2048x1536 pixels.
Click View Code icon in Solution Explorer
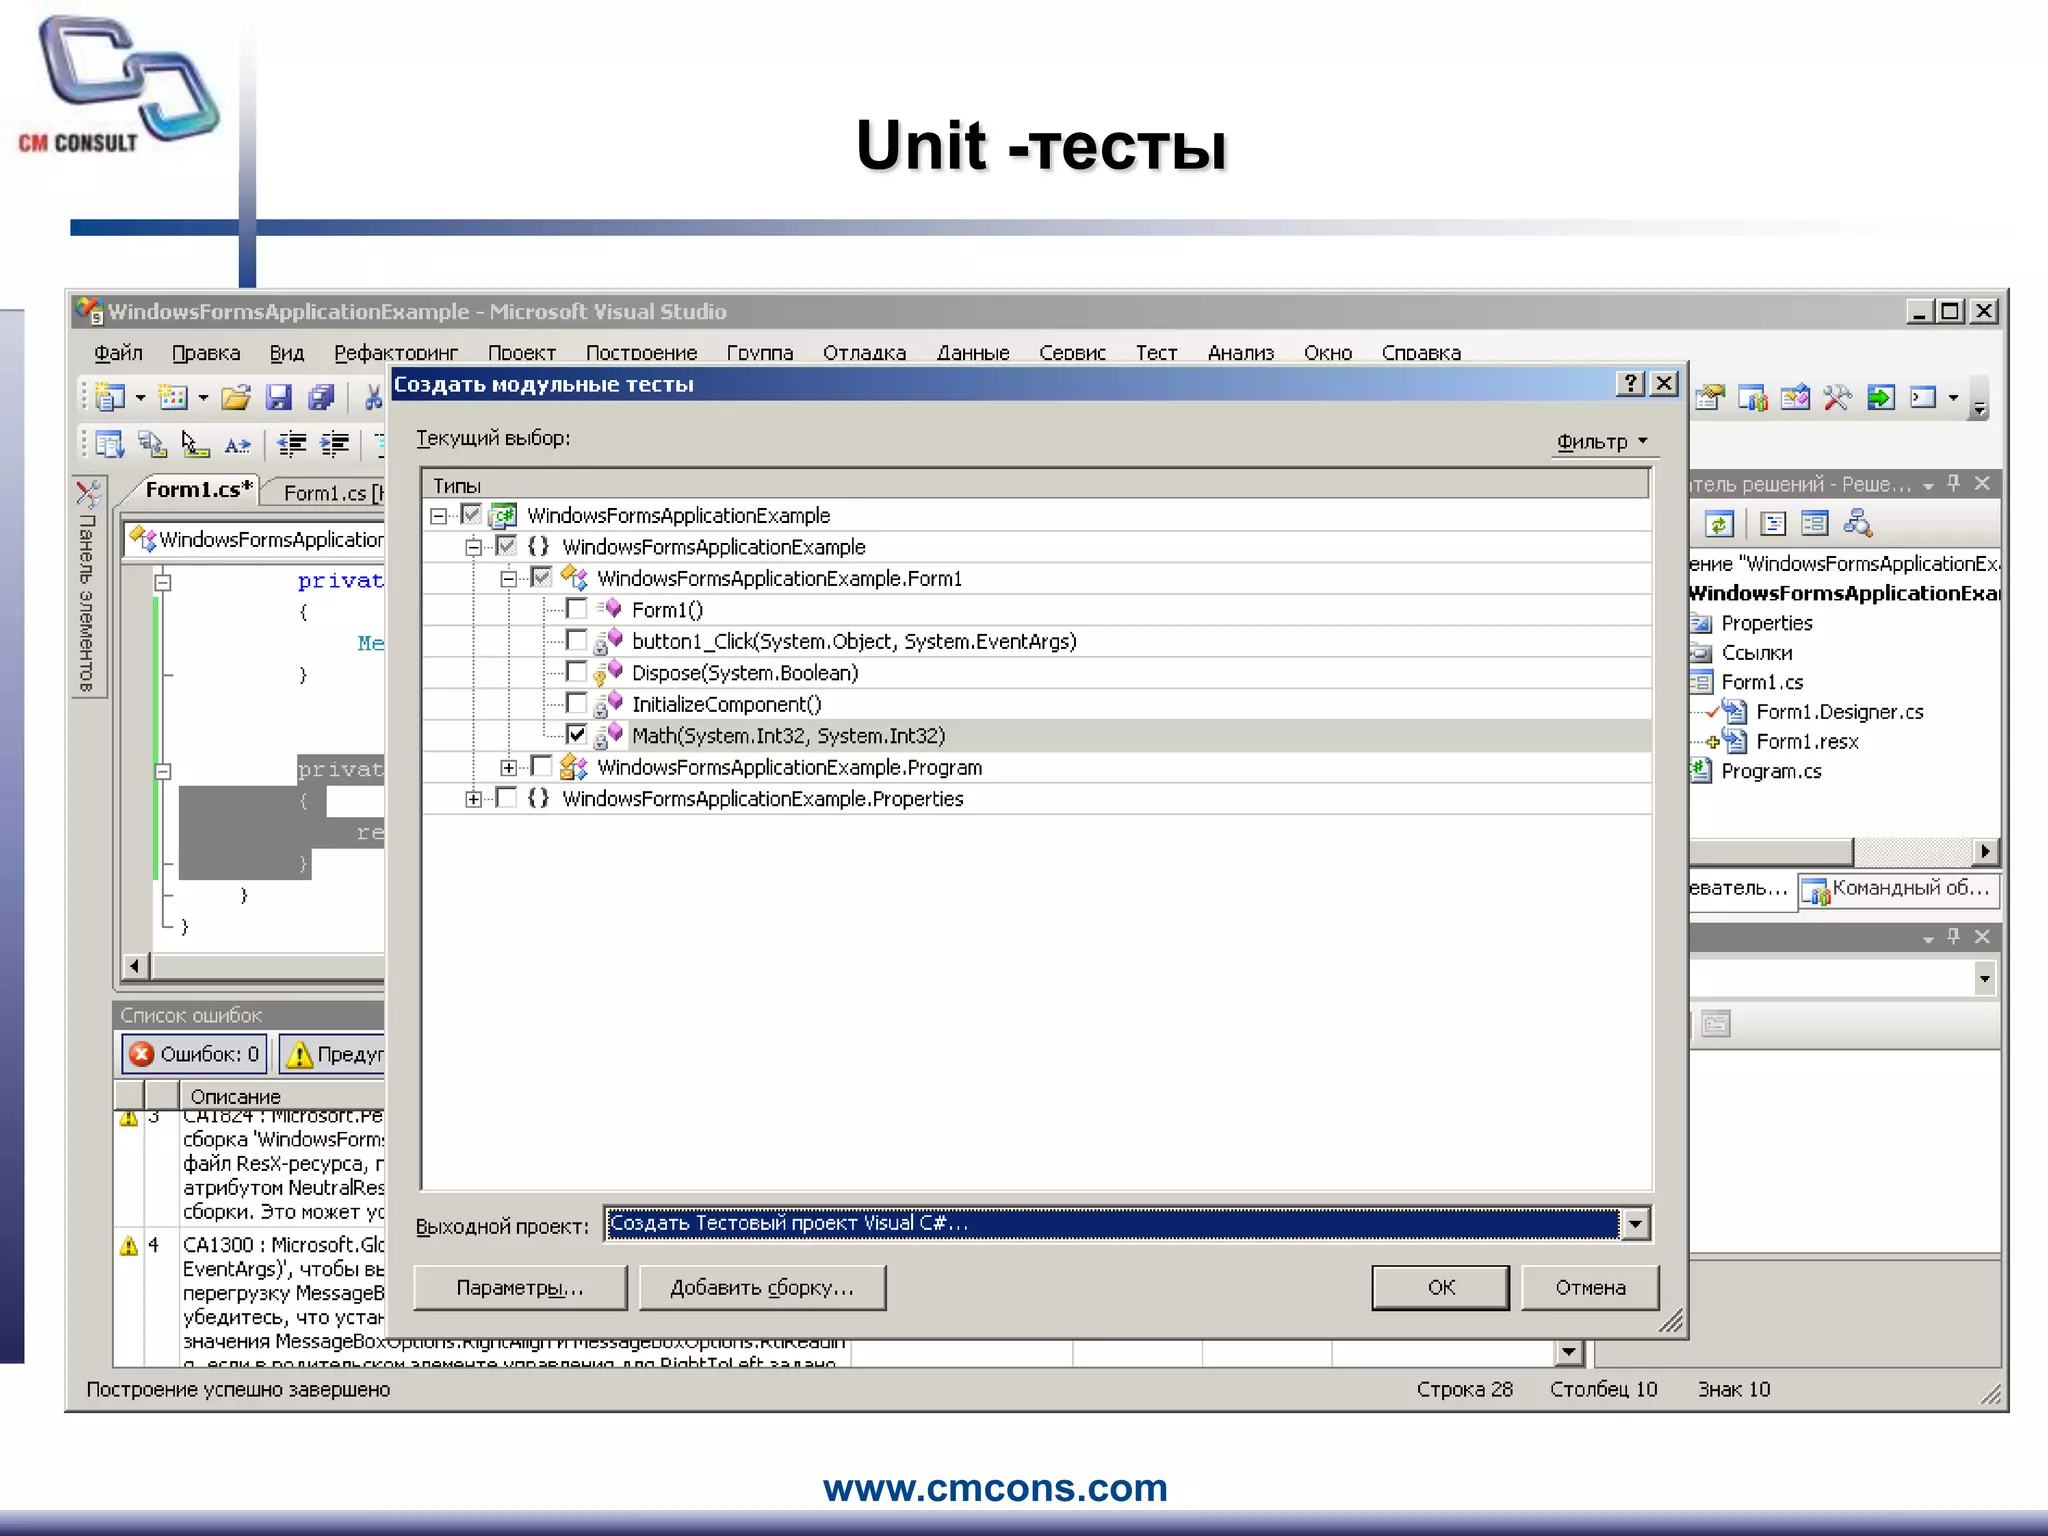tap(1773, 523)
